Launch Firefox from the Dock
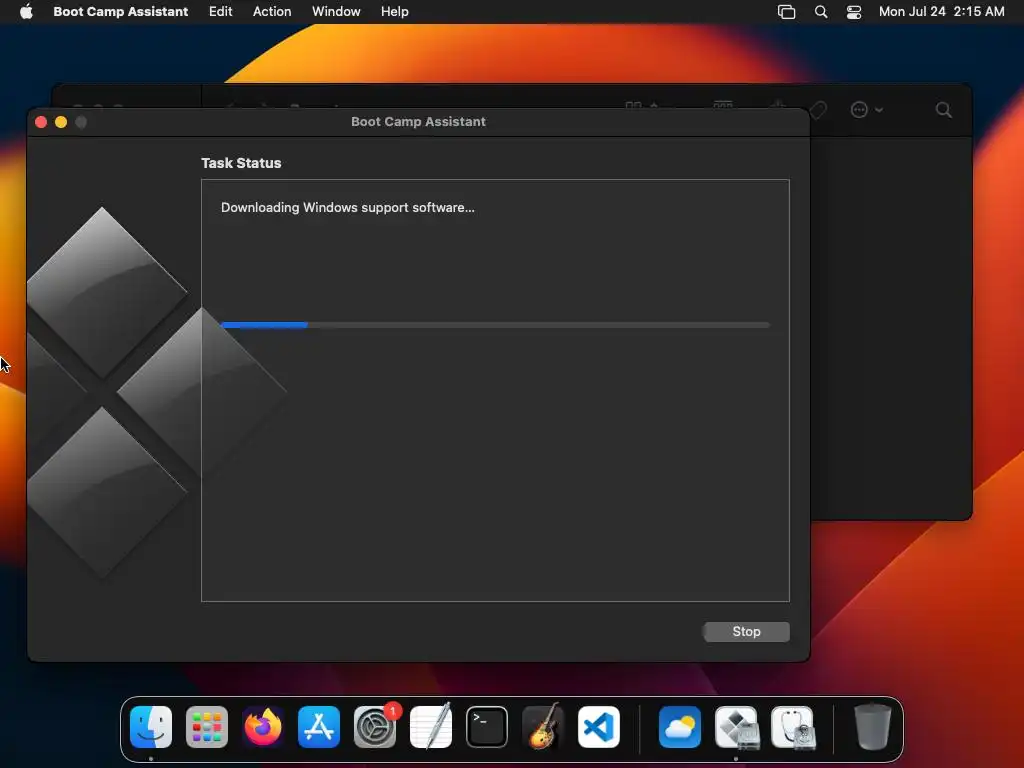The height and width of the screenshot is (768, 1024). click(263, 727)
